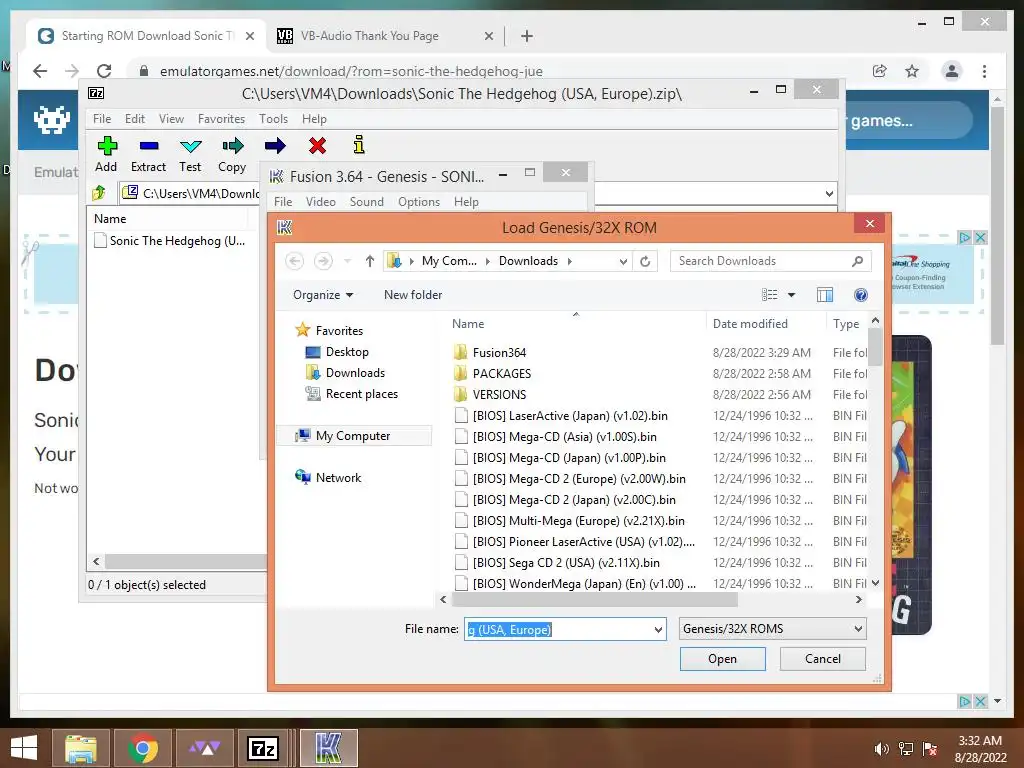Open the Fusion Video menu

pyautogui.click(x=321, y=202)
